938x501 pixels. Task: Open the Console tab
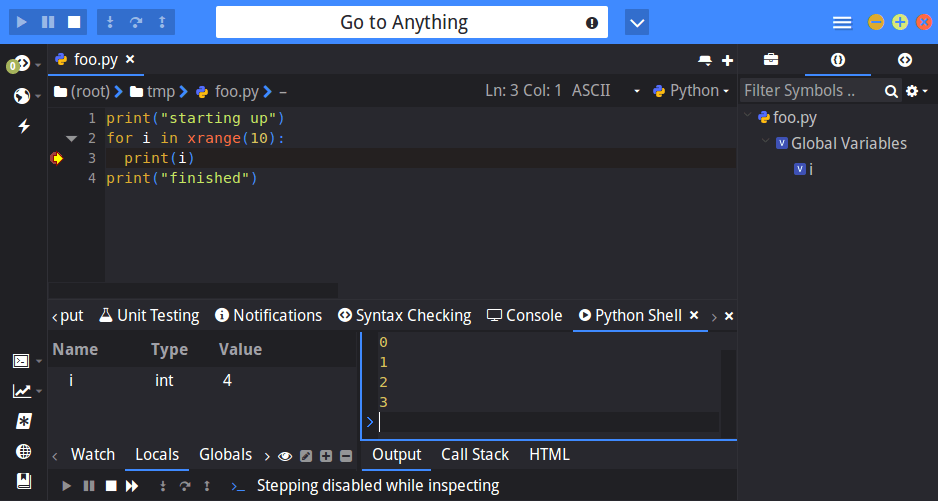click(x=525, y=315)
